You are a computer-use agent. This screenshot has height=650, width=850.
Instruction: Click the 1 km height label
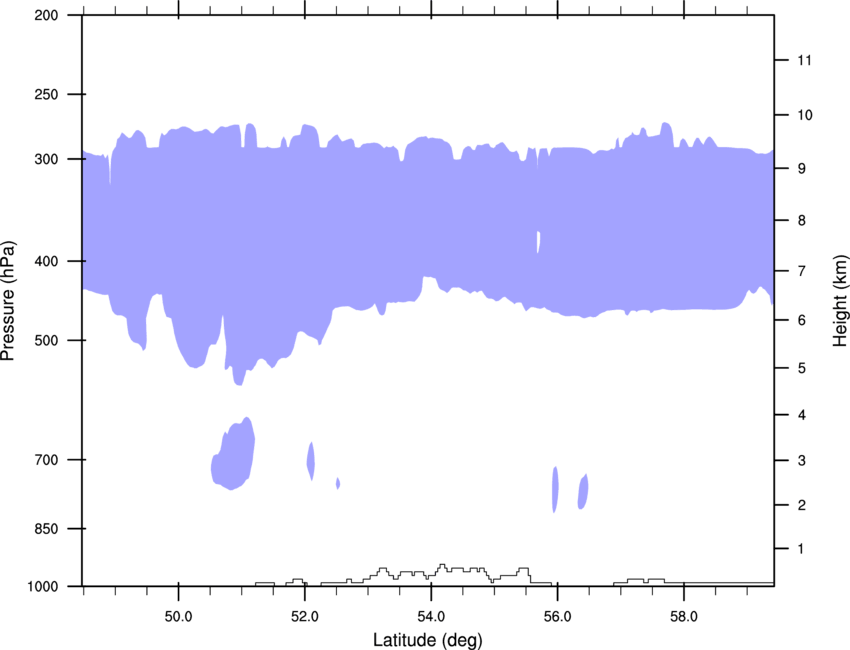(801, 549)
